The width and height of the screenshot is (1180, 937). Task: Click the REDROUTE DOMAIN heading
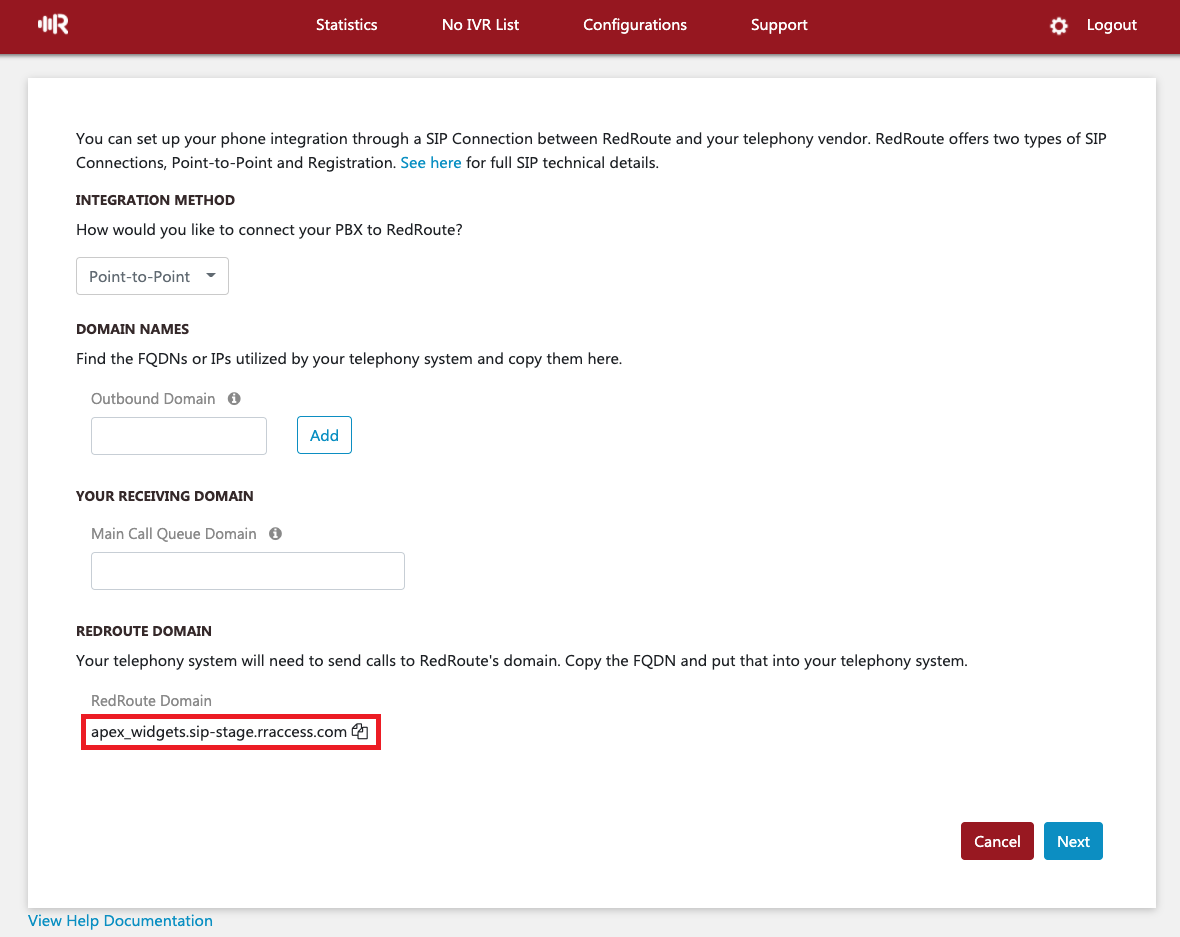point(144,631)
